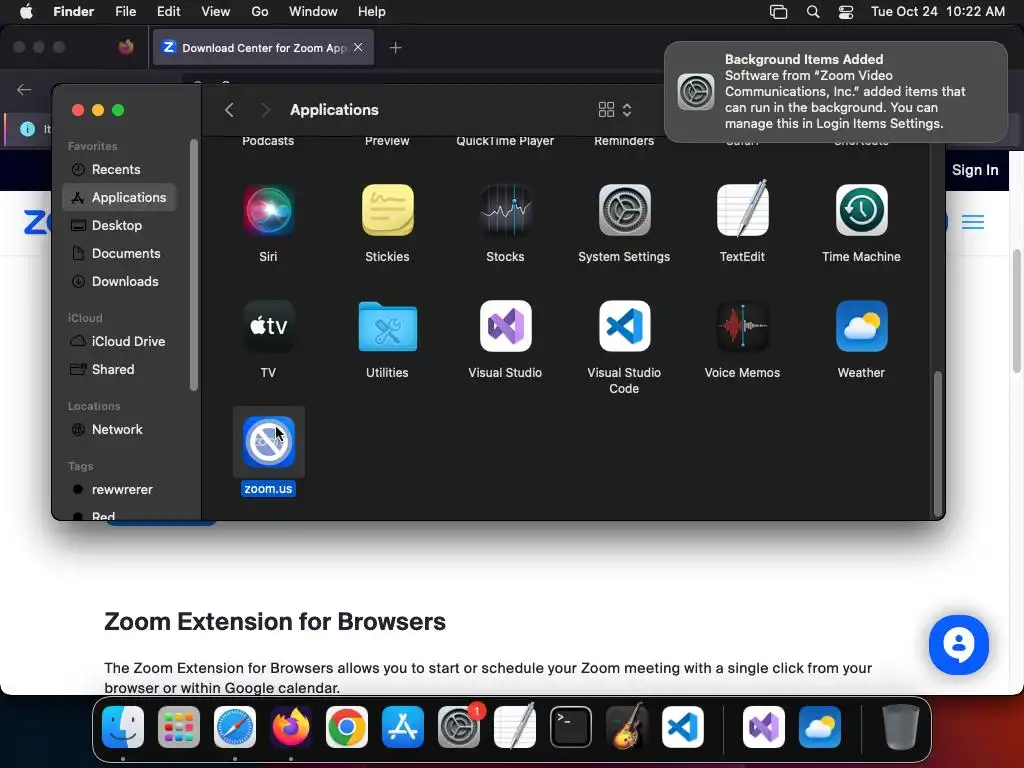The width and height of the screenshot is (1024, 768).
Task: Go back in the Finder window
Action: point(229,110)
